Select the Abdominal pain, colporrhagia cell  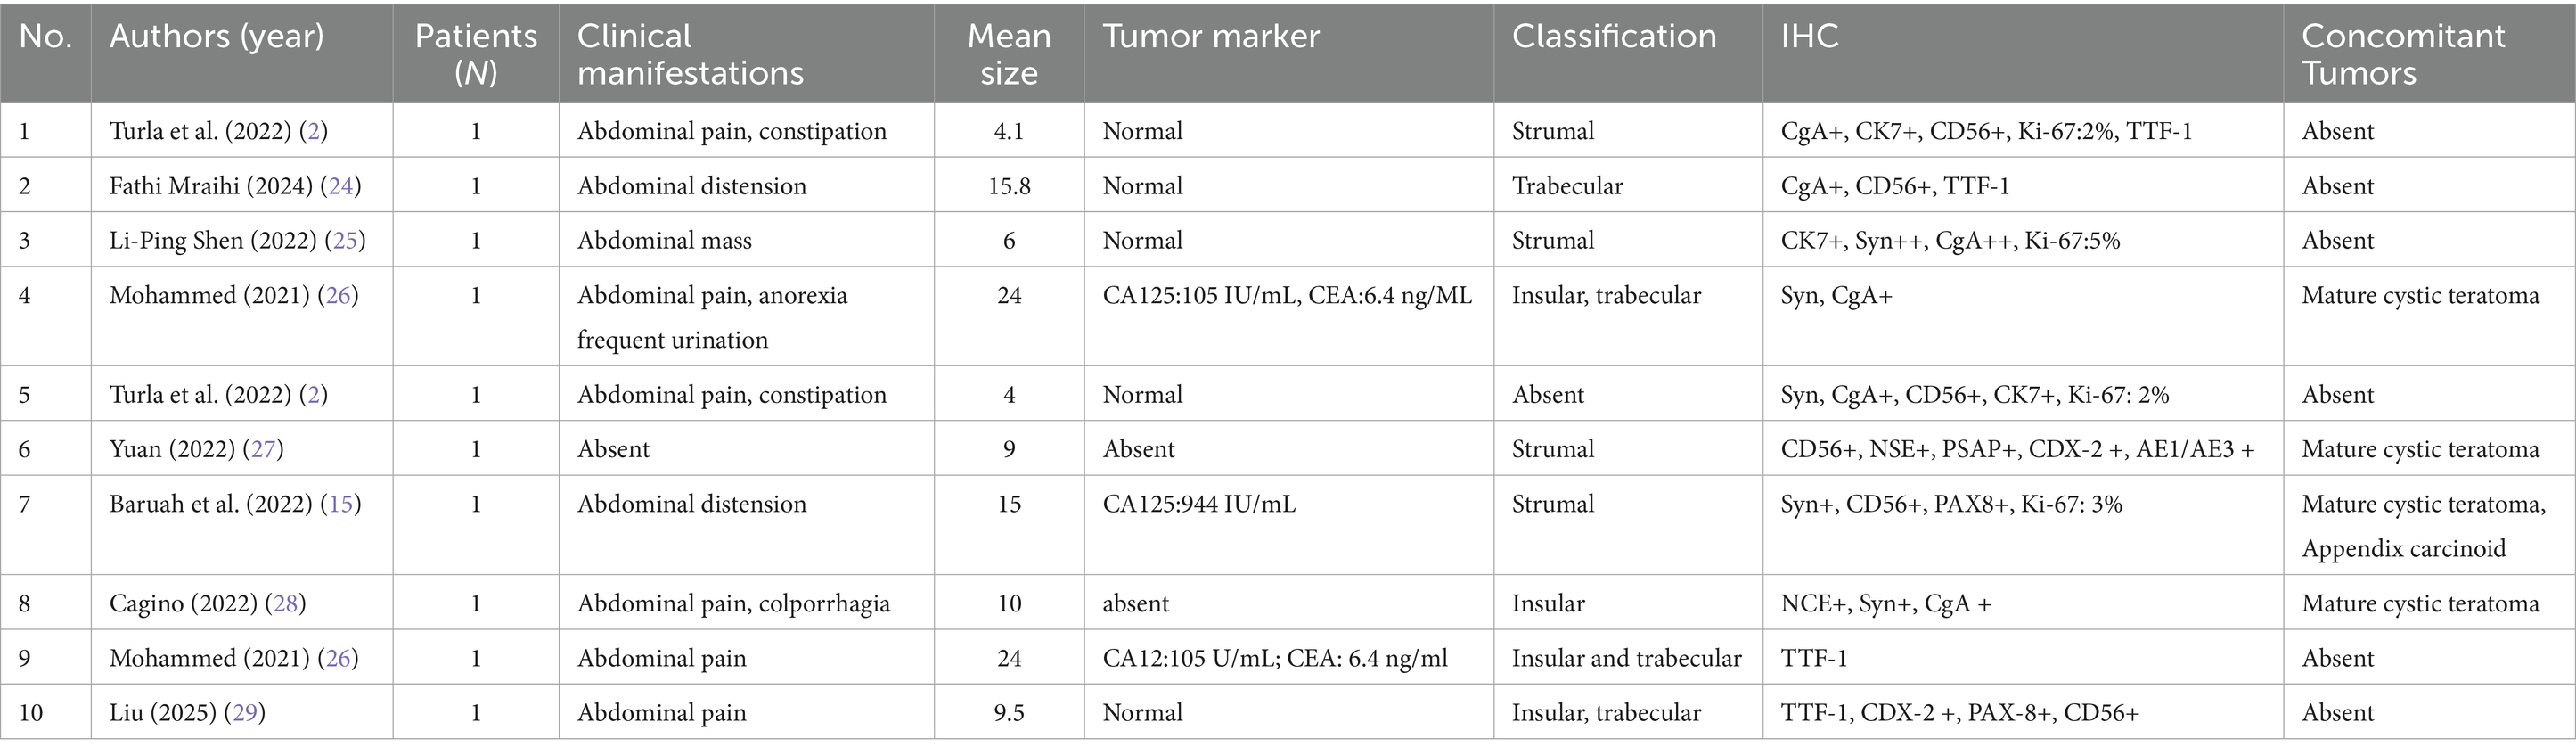click(x=733, y=604)
